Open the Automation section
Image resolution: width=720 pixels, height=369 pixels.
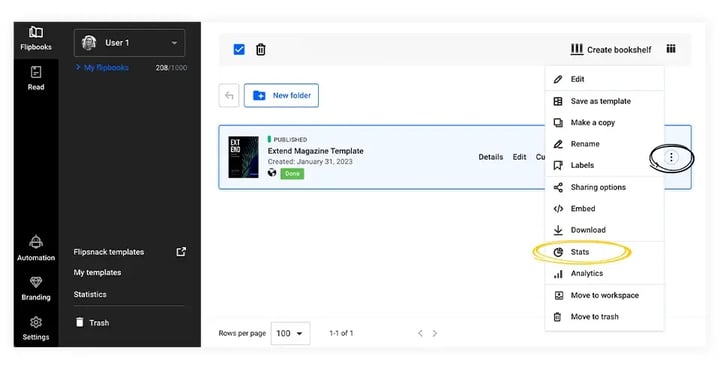click(x=36, y=248)
